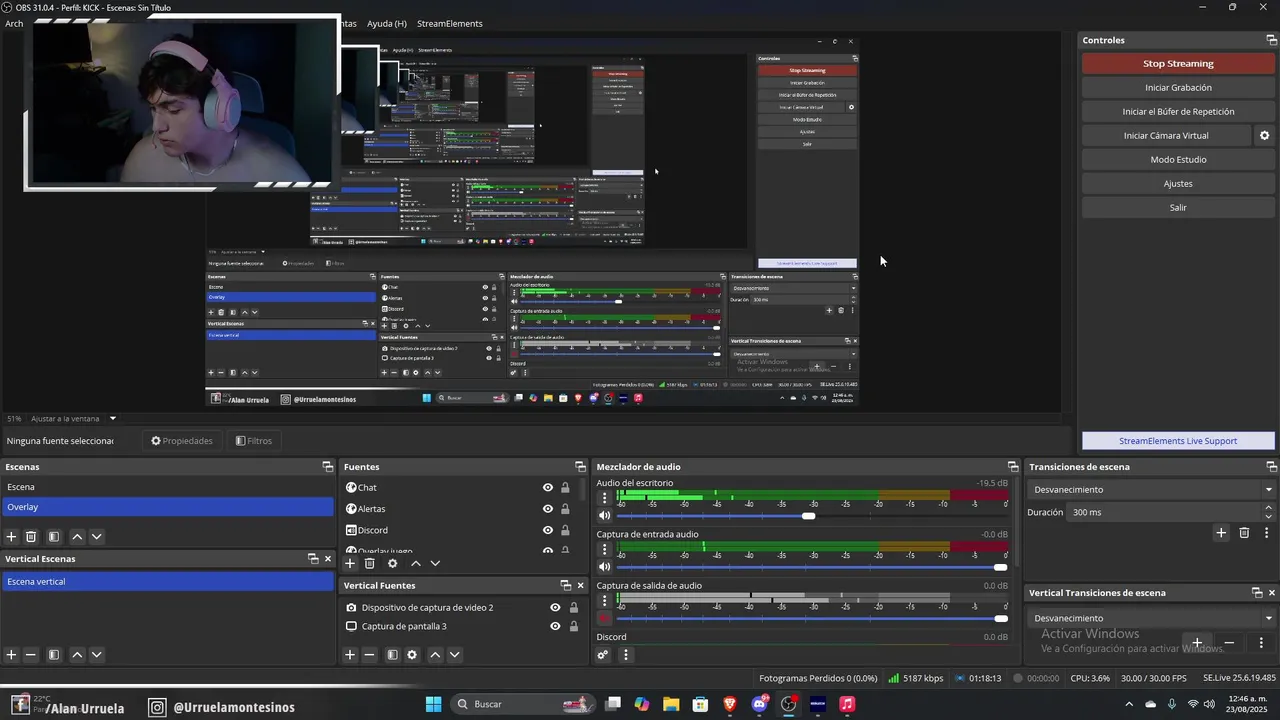Viewport: 1280px width, 720px height.
Task: Unmute Captura de salida de audio
Action: pos(604,618)
